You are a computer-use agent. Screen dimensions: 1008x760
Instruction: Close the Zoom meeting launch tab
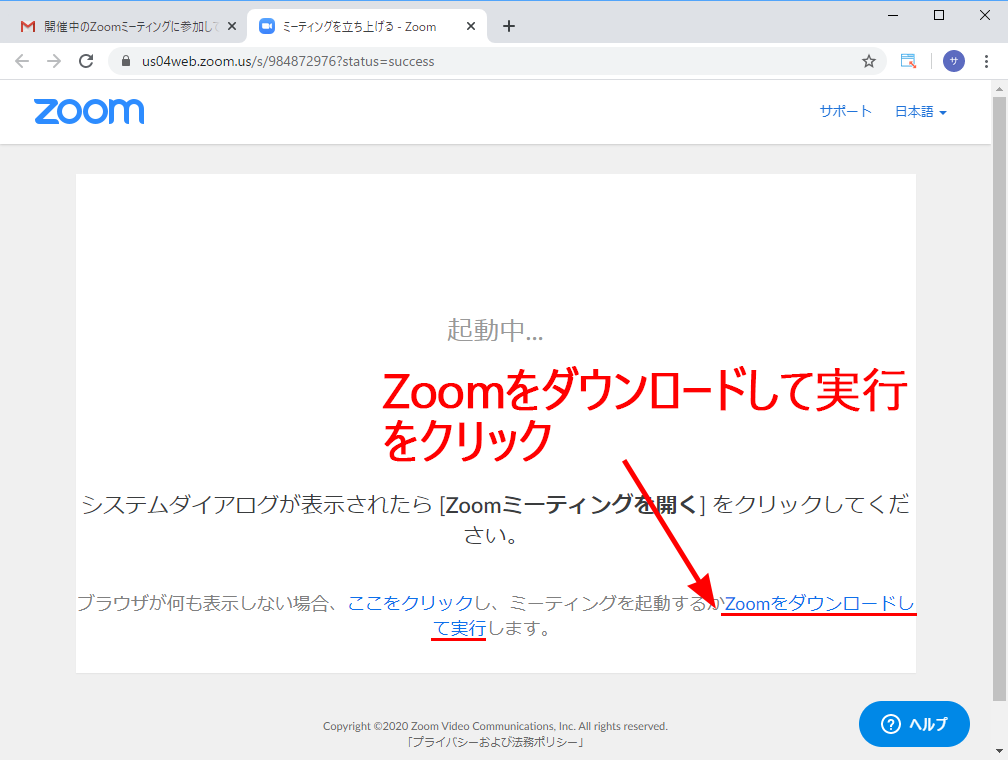(x=472, y=27)
